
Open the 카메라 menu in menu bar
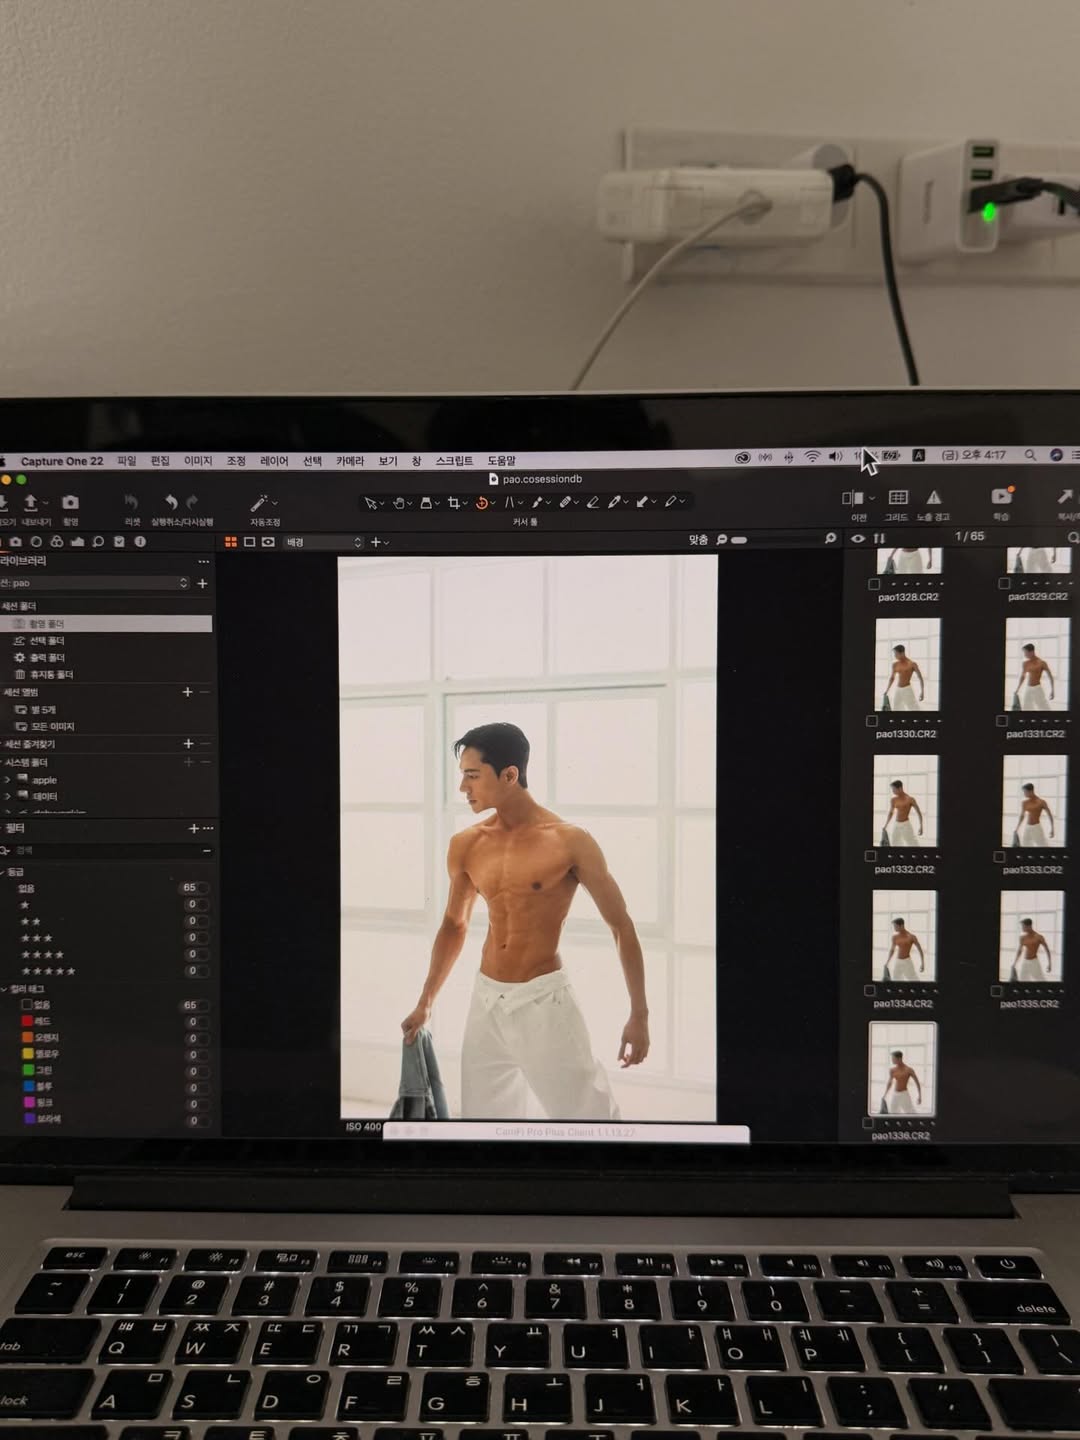[x=349, y=461]
